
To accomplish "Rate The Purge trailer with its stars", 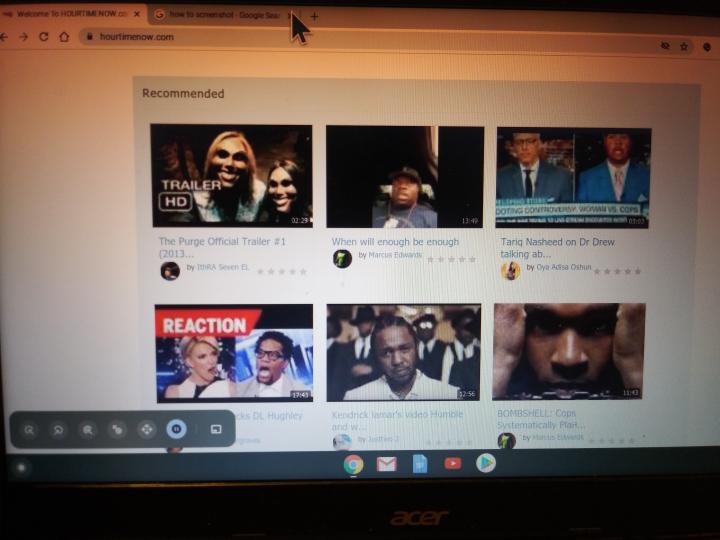I will [282, 272].
